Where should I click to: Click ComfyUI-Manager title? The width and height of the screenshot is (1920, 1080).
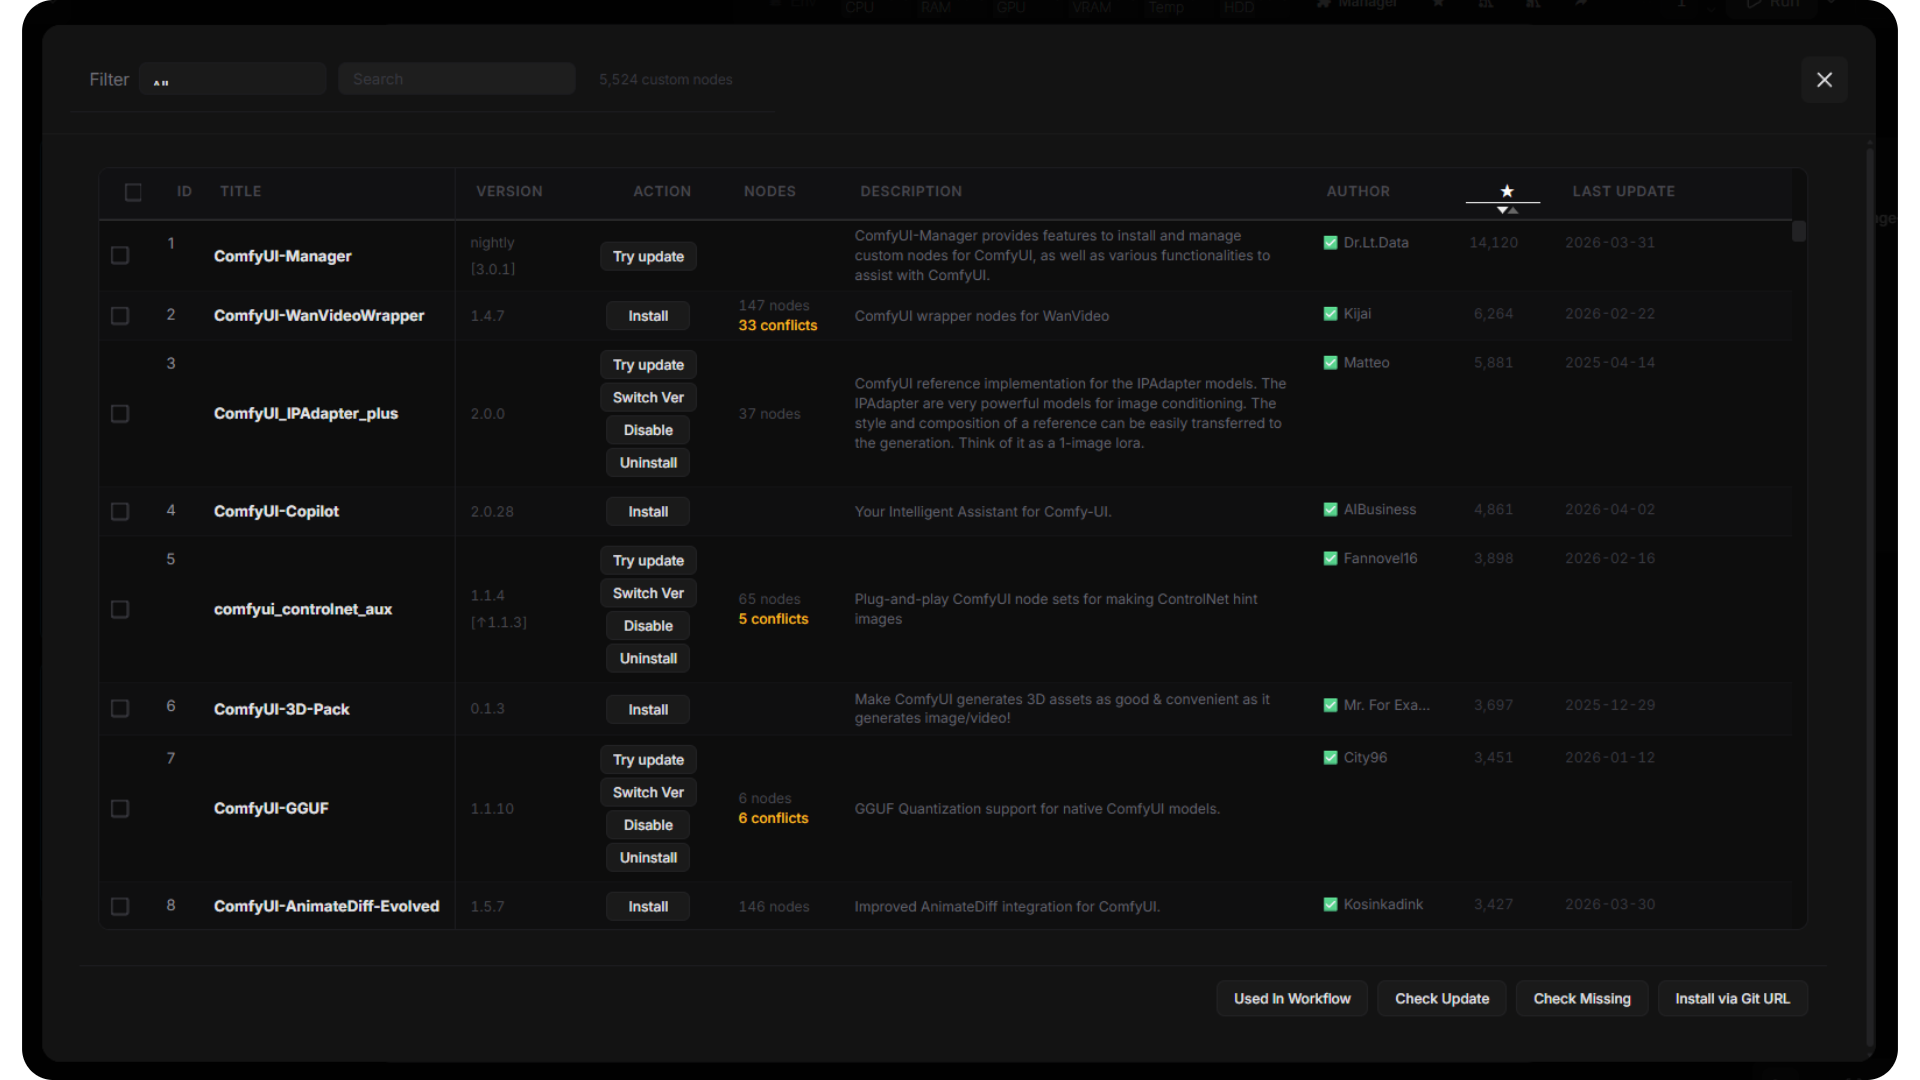[282, 256]
